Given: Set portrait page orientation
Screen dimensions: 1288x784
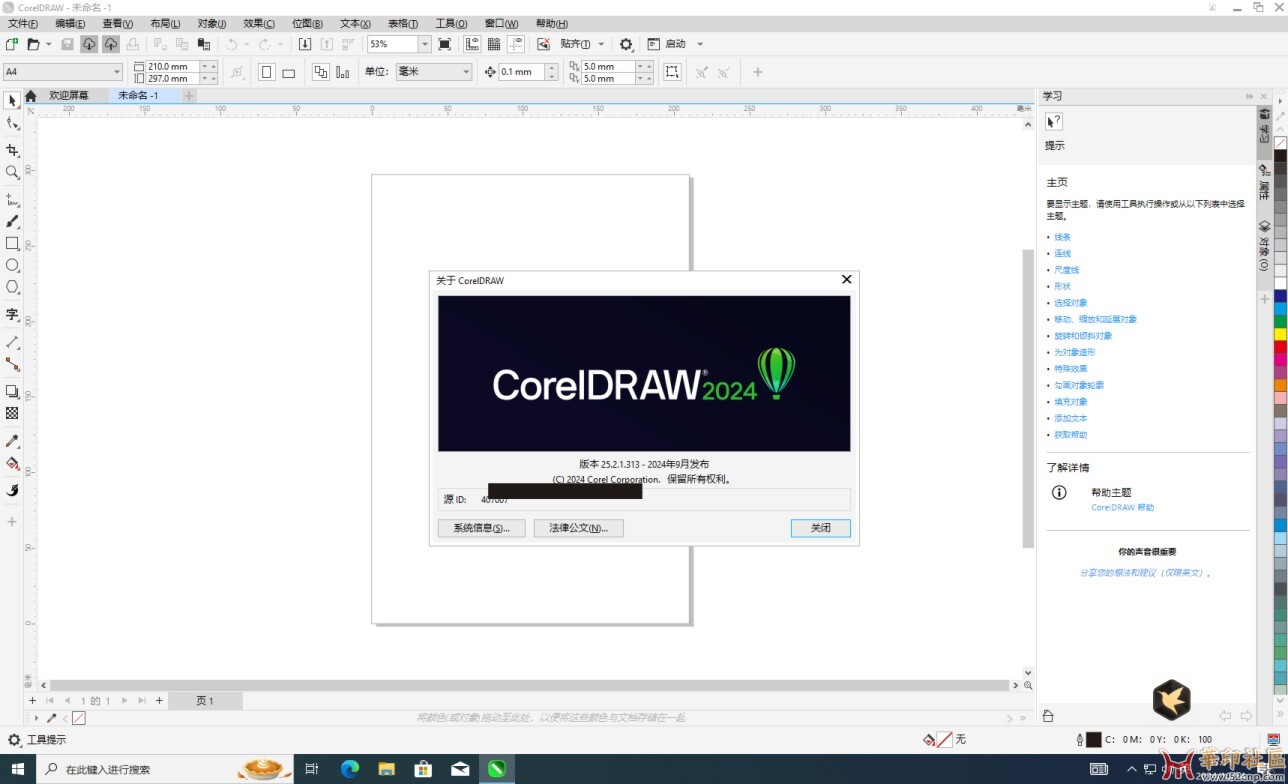Looking at the screenshot, I should [267, 72].
